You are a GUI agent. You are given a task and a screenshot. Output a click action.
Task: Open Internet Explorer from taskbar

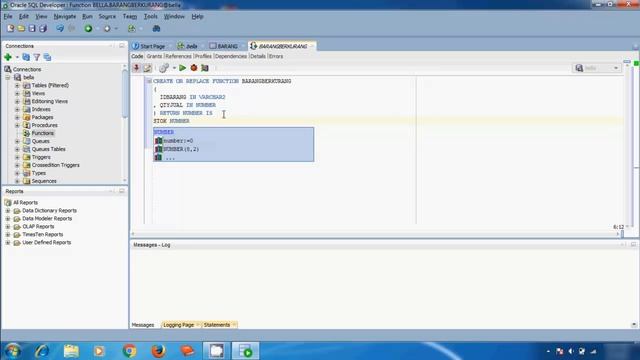[42, 351]
